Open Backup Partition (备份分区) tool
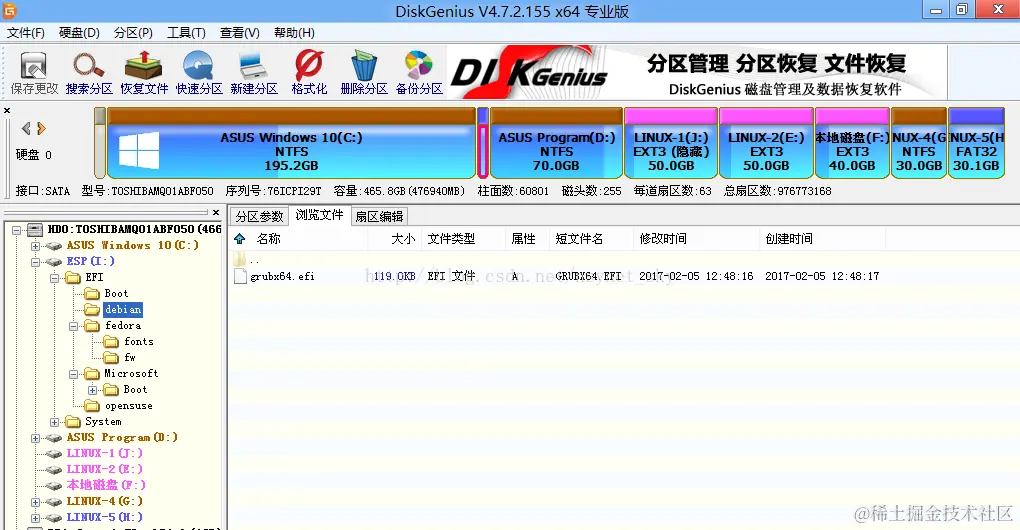This screenshot has height=530, width=1020. [x=419, y=72]
